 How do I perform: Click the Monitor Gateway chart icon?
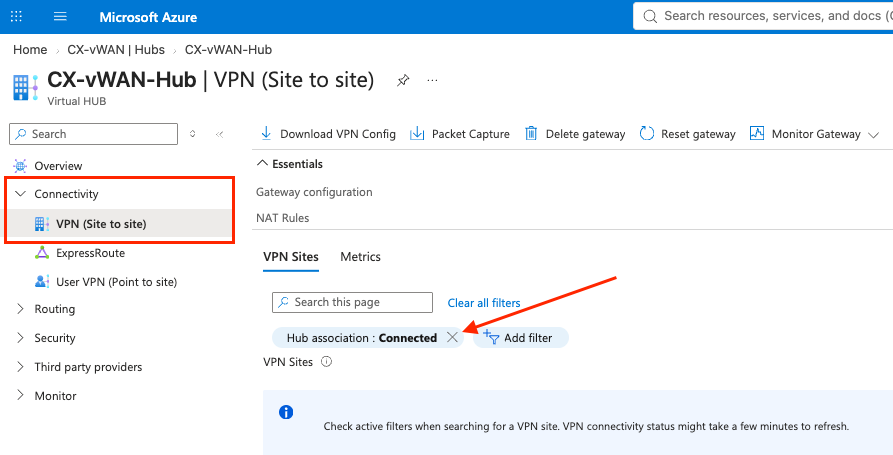click(x=757, y=133)
